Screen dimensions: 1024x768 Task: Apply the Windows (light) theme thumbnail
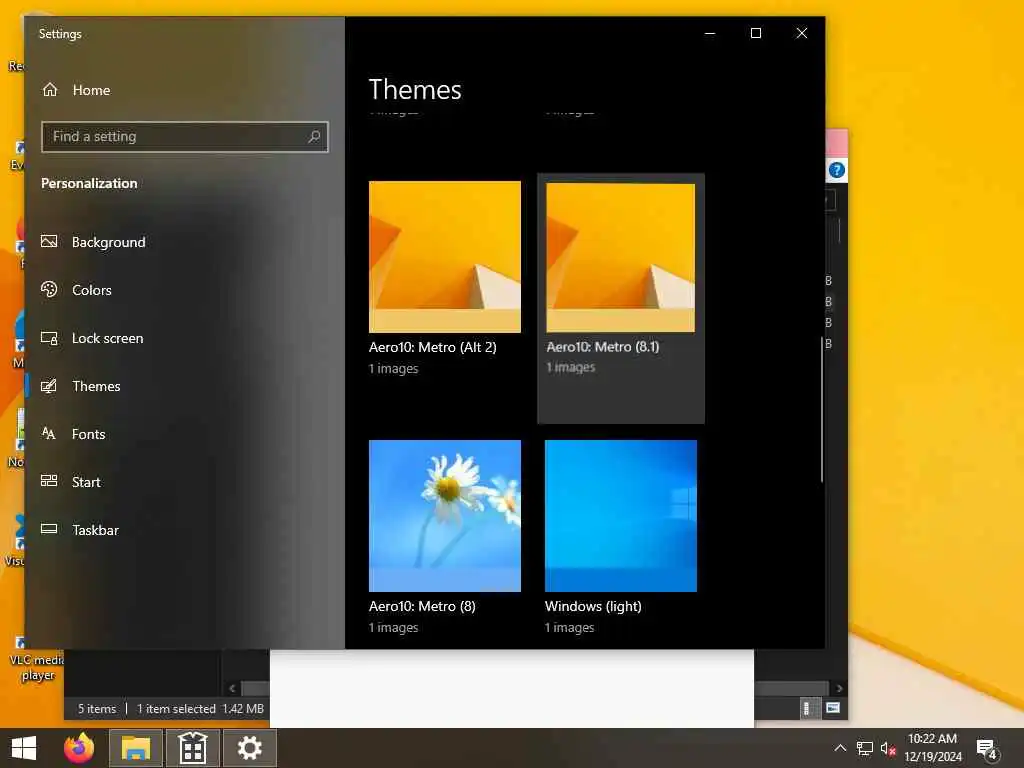point(620,516)
